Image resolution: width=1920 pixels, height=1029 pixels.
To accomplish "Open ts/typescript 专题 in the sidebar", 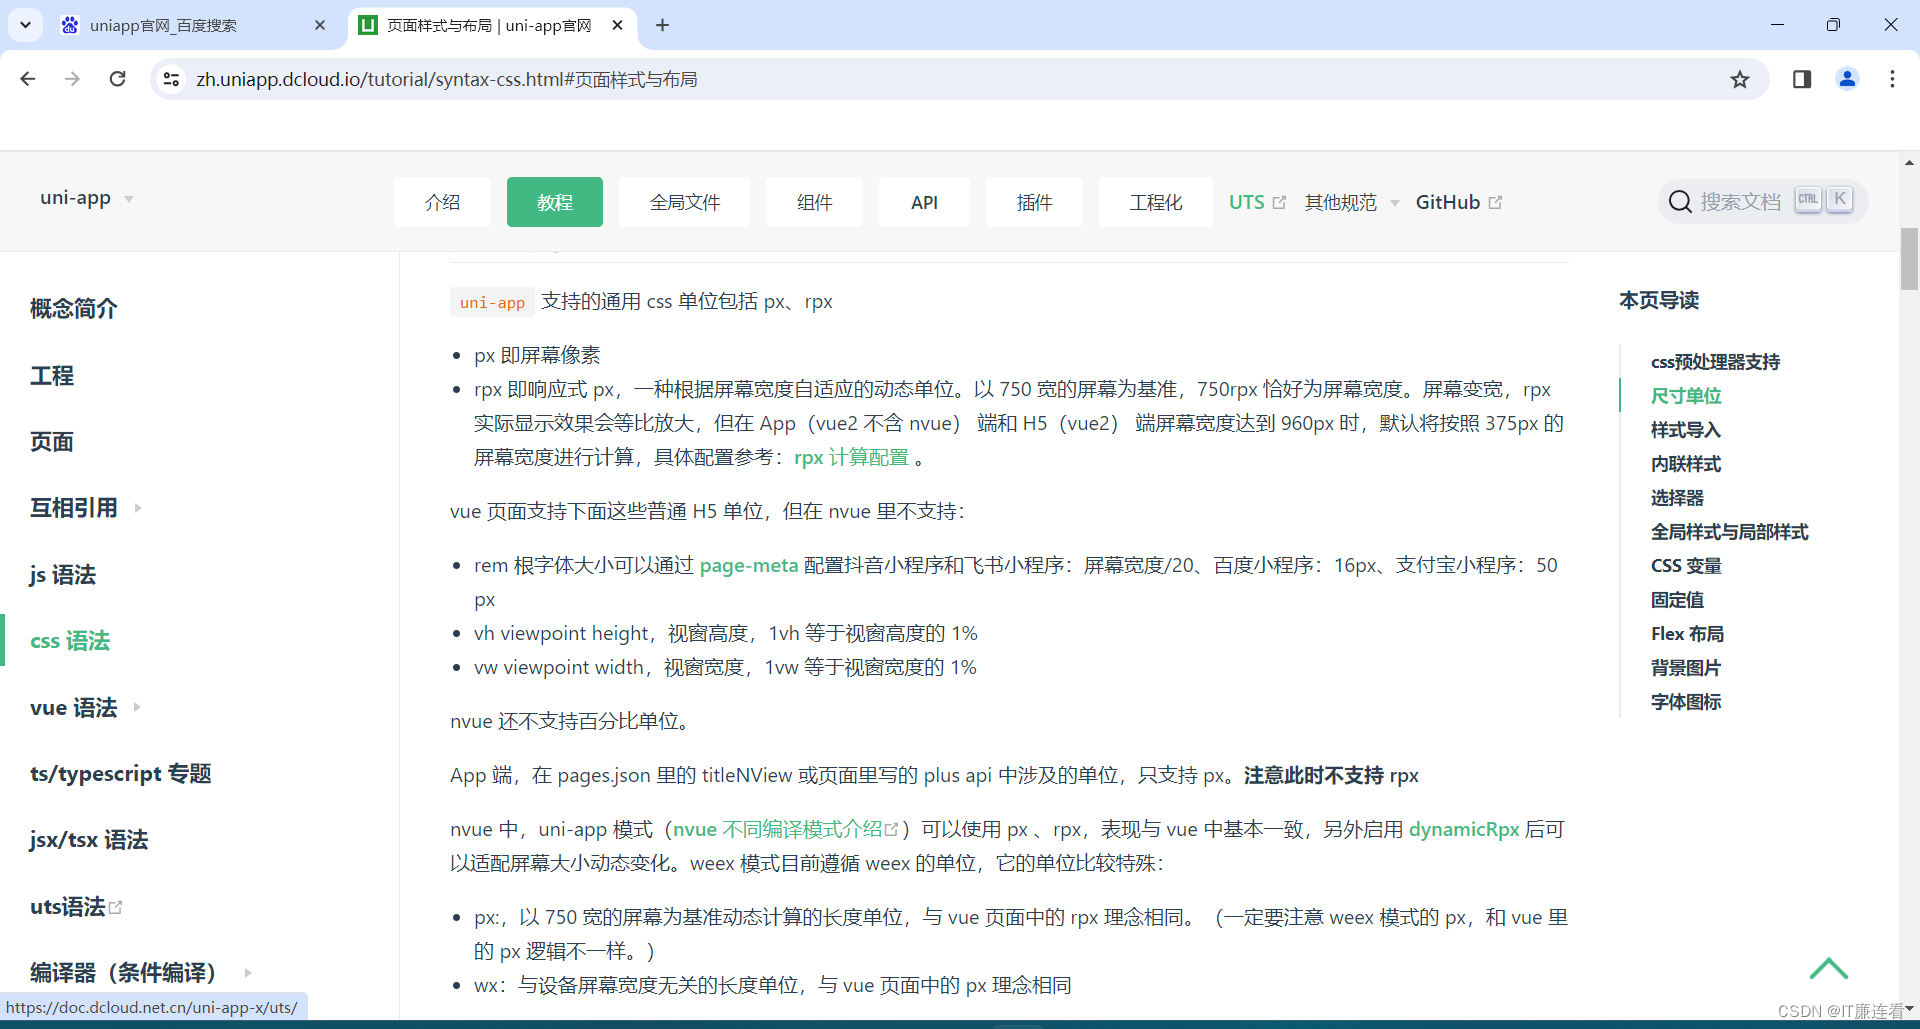I will (x=121, y=773).
